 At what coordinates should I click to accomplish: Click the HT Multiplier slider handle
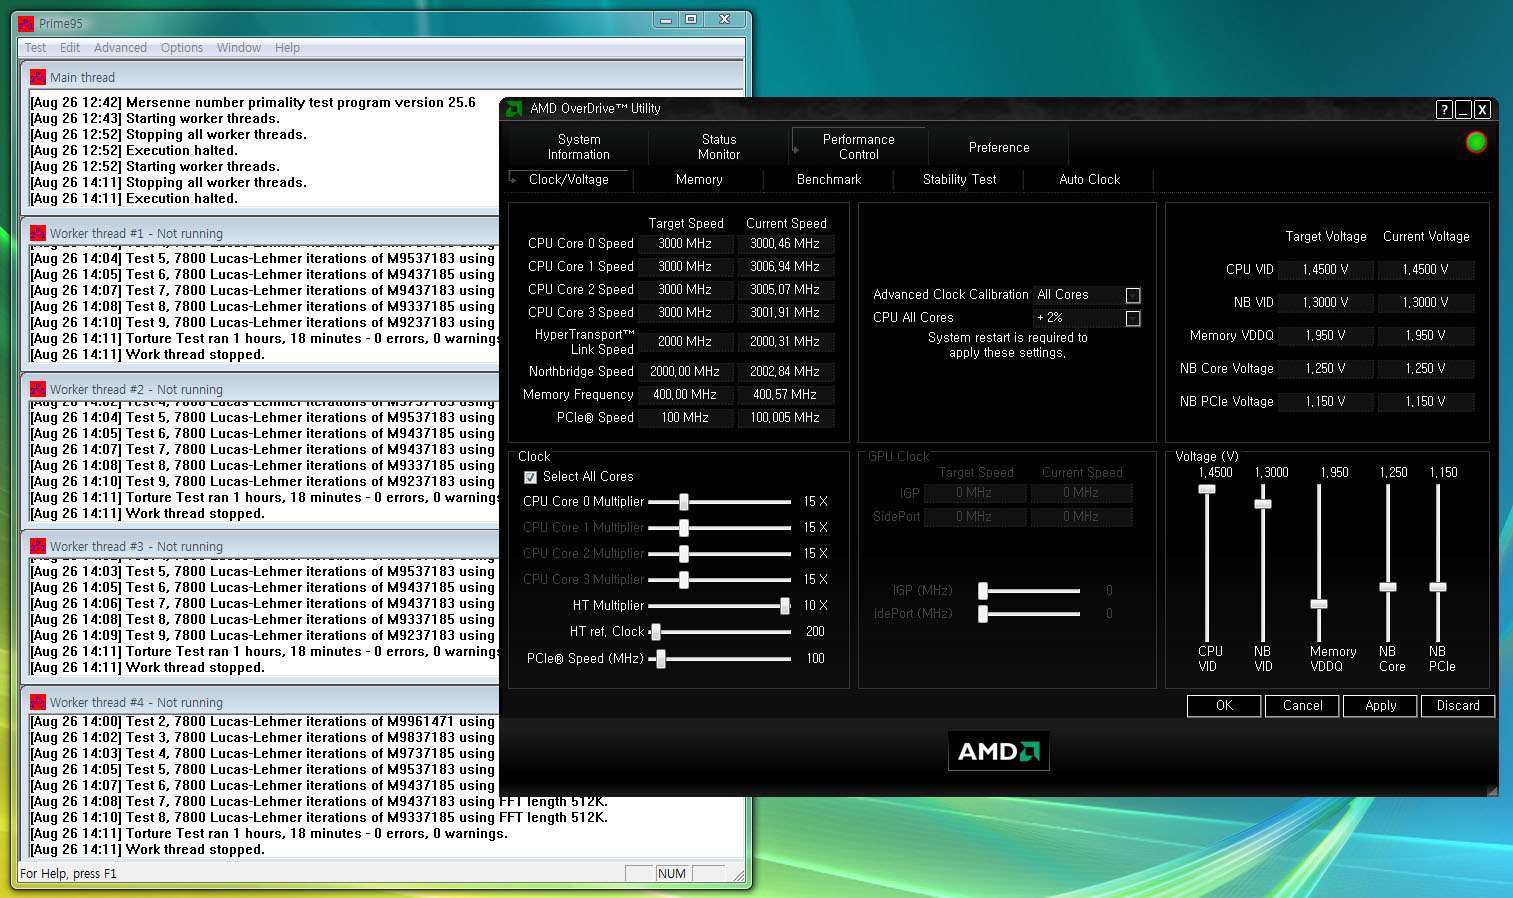coord(785,606)
